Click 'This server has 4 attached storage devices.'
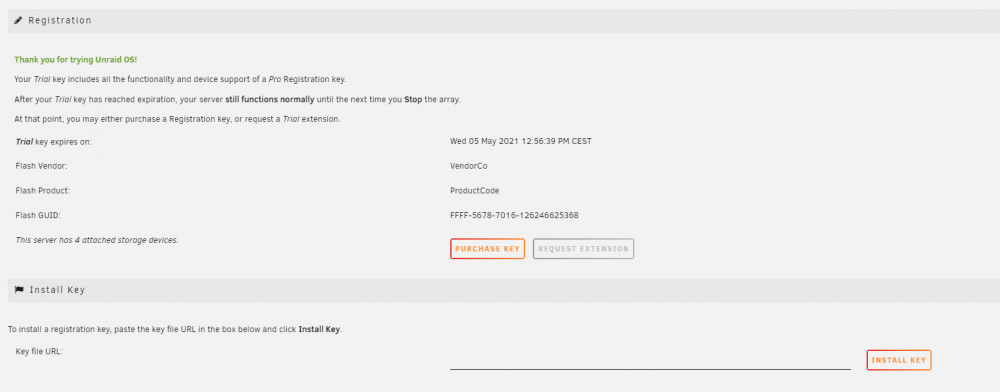The width and height of the screenshot is (1000, 392). (x=97, y=240)
